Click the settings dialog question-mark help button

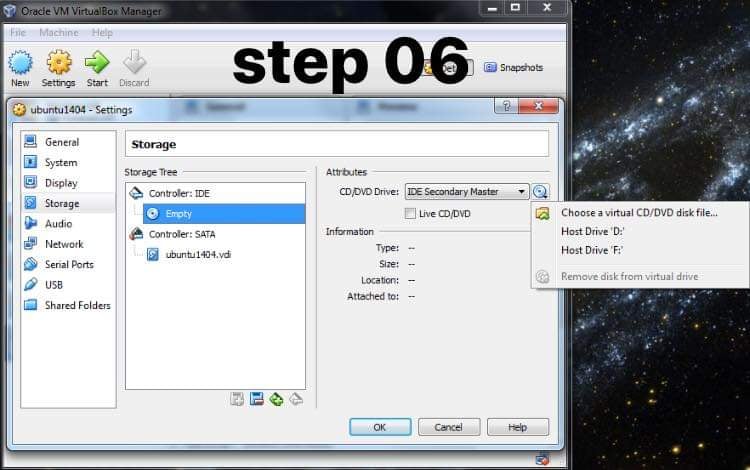[506, 106]
